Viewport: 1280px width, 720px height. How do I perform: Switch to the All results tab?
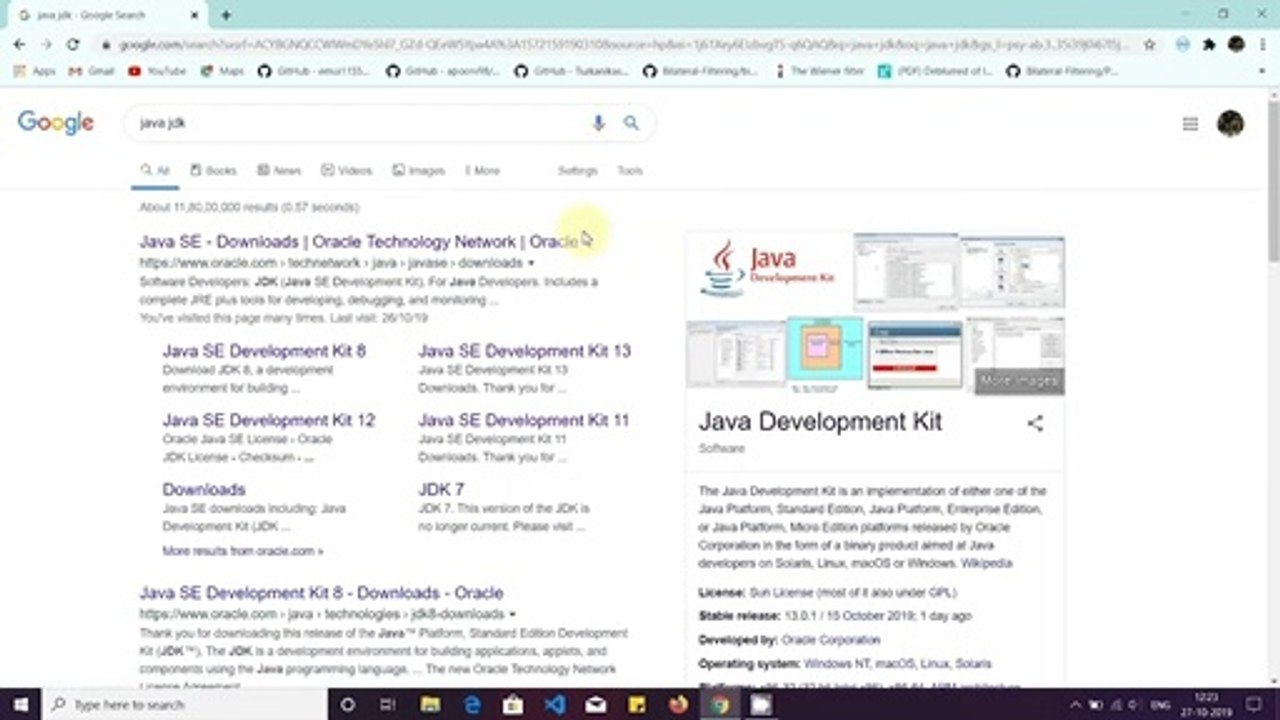pos(155,171)
